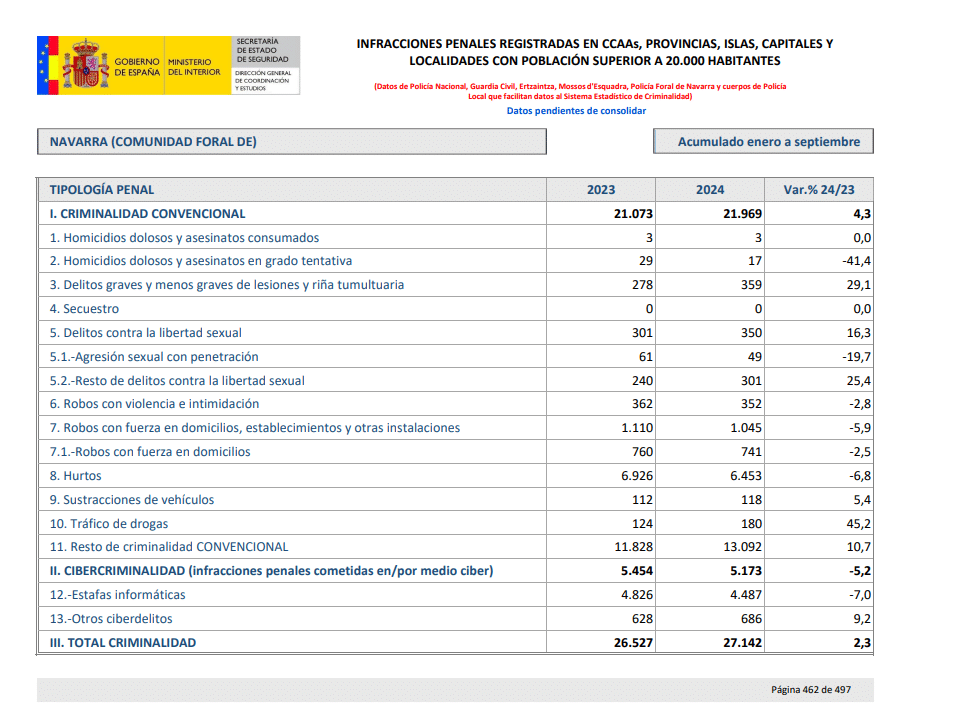
Task: Select the 2024 column header
Action: pos(710,189)
